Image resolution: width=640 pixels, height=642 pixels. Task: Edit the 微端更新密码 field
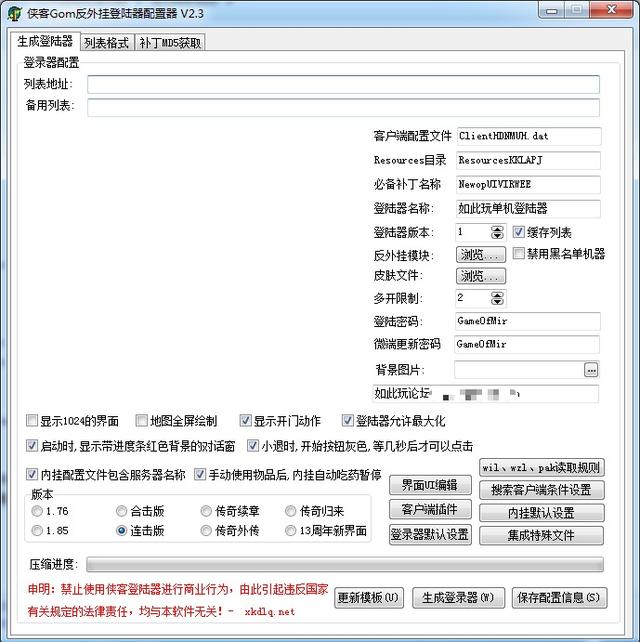527,344
